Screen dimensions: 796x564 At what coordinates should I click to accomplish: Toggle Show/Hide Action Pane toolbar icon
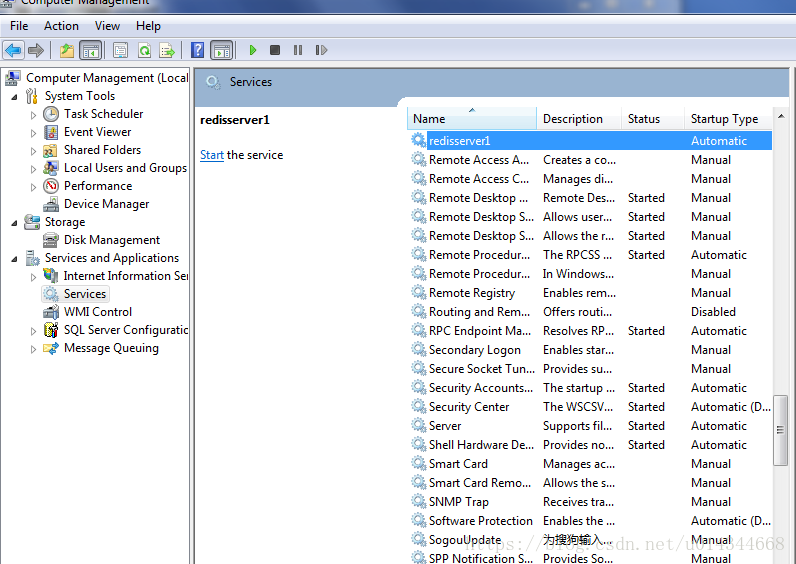(x=222, y=50)
